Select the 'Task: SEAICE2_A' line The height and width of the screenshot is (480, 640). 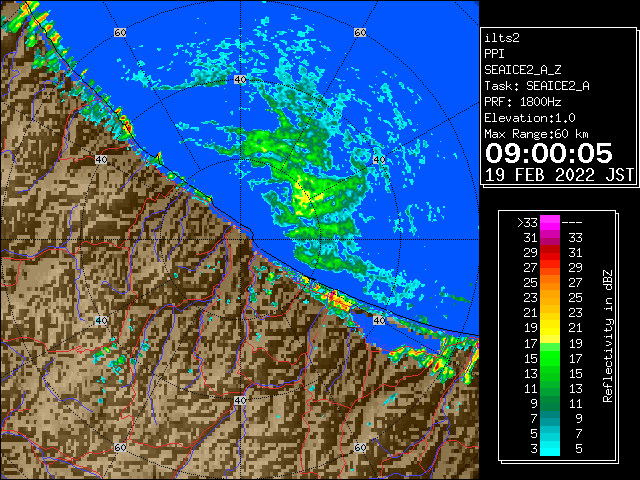[x=537, y=86]
